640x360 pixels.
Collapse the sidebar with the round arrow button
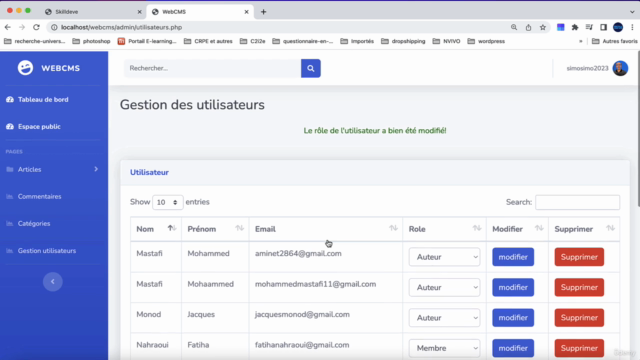[53, 281]
